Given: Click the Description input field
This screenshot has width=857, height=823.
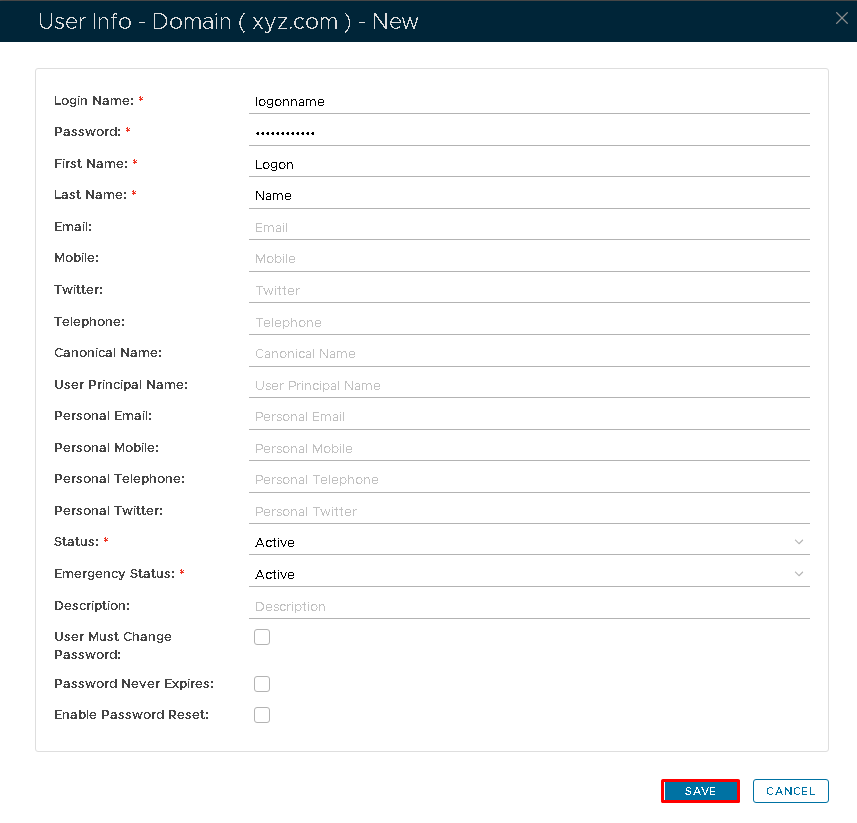Looking at the screenshot, I should click(x=529, y=606).
